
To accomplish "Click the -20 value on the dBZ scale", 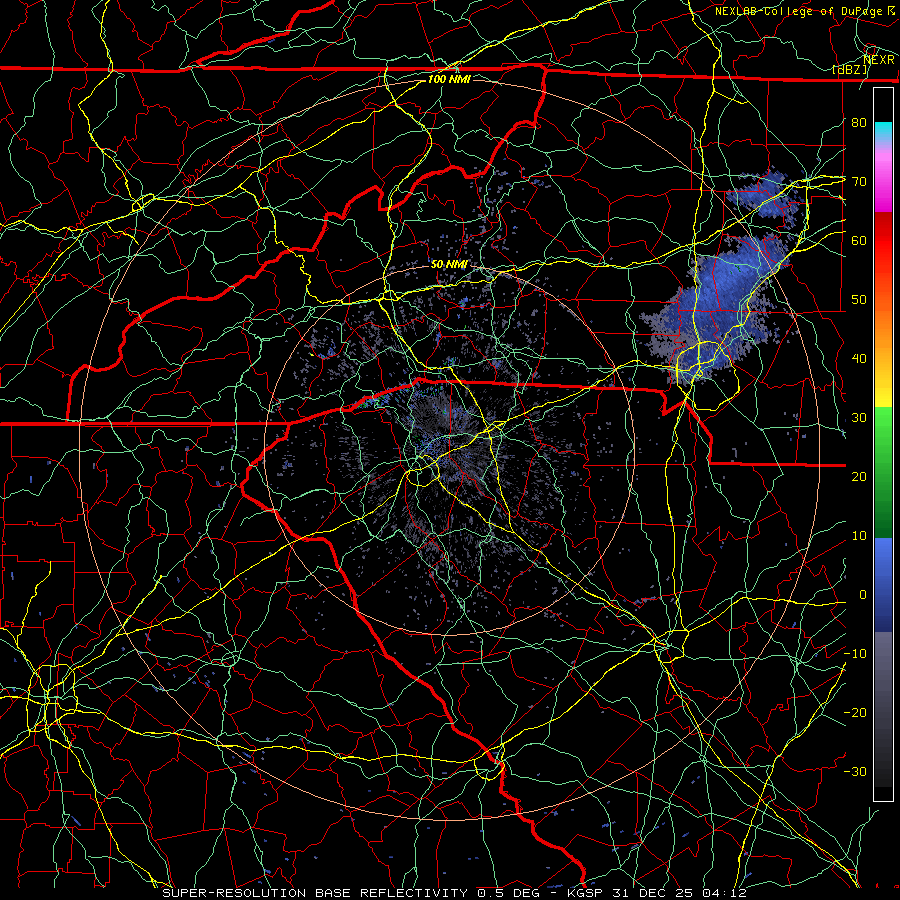I will [855, 712].
